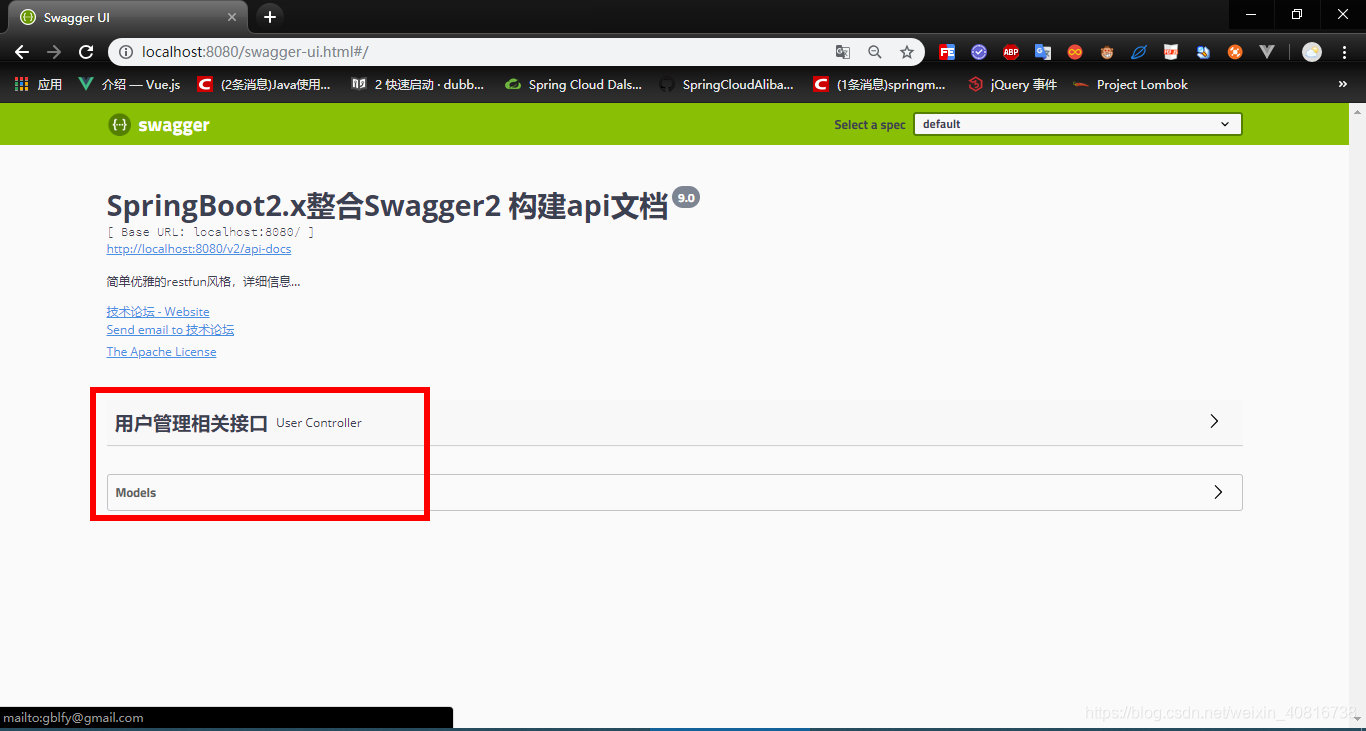
Task: Open the Java使用 CSDN bookmark
Action: click(265, 85)
